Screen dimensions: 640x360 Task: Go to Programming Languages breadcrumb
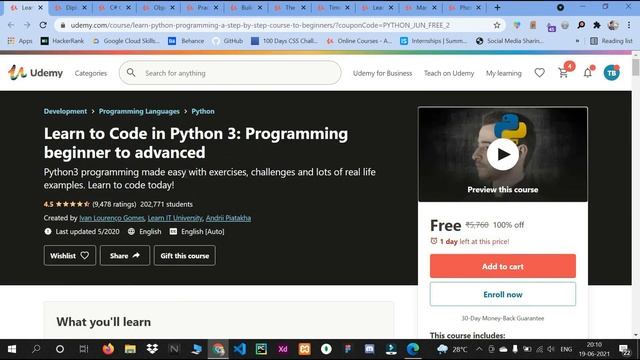(139, 111)
